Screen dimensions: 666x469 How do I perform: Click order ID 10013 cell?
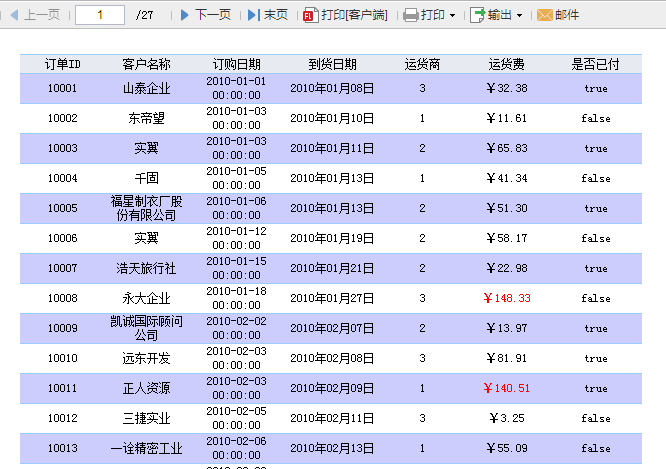62,448
